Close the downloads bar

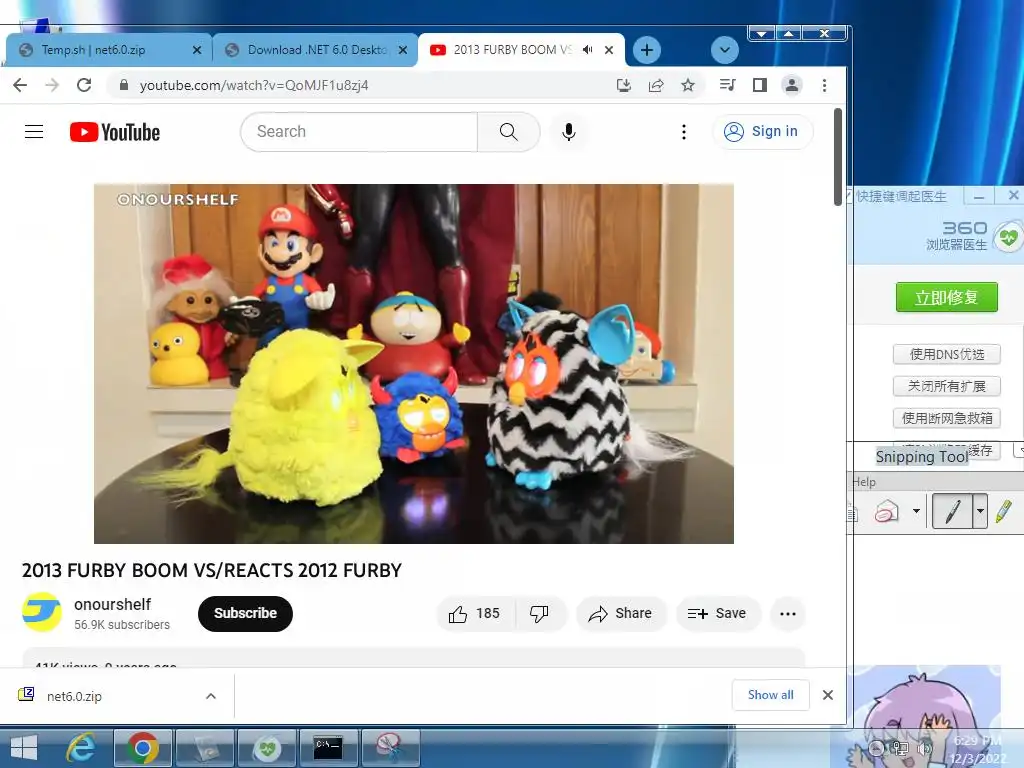point(828,696)
